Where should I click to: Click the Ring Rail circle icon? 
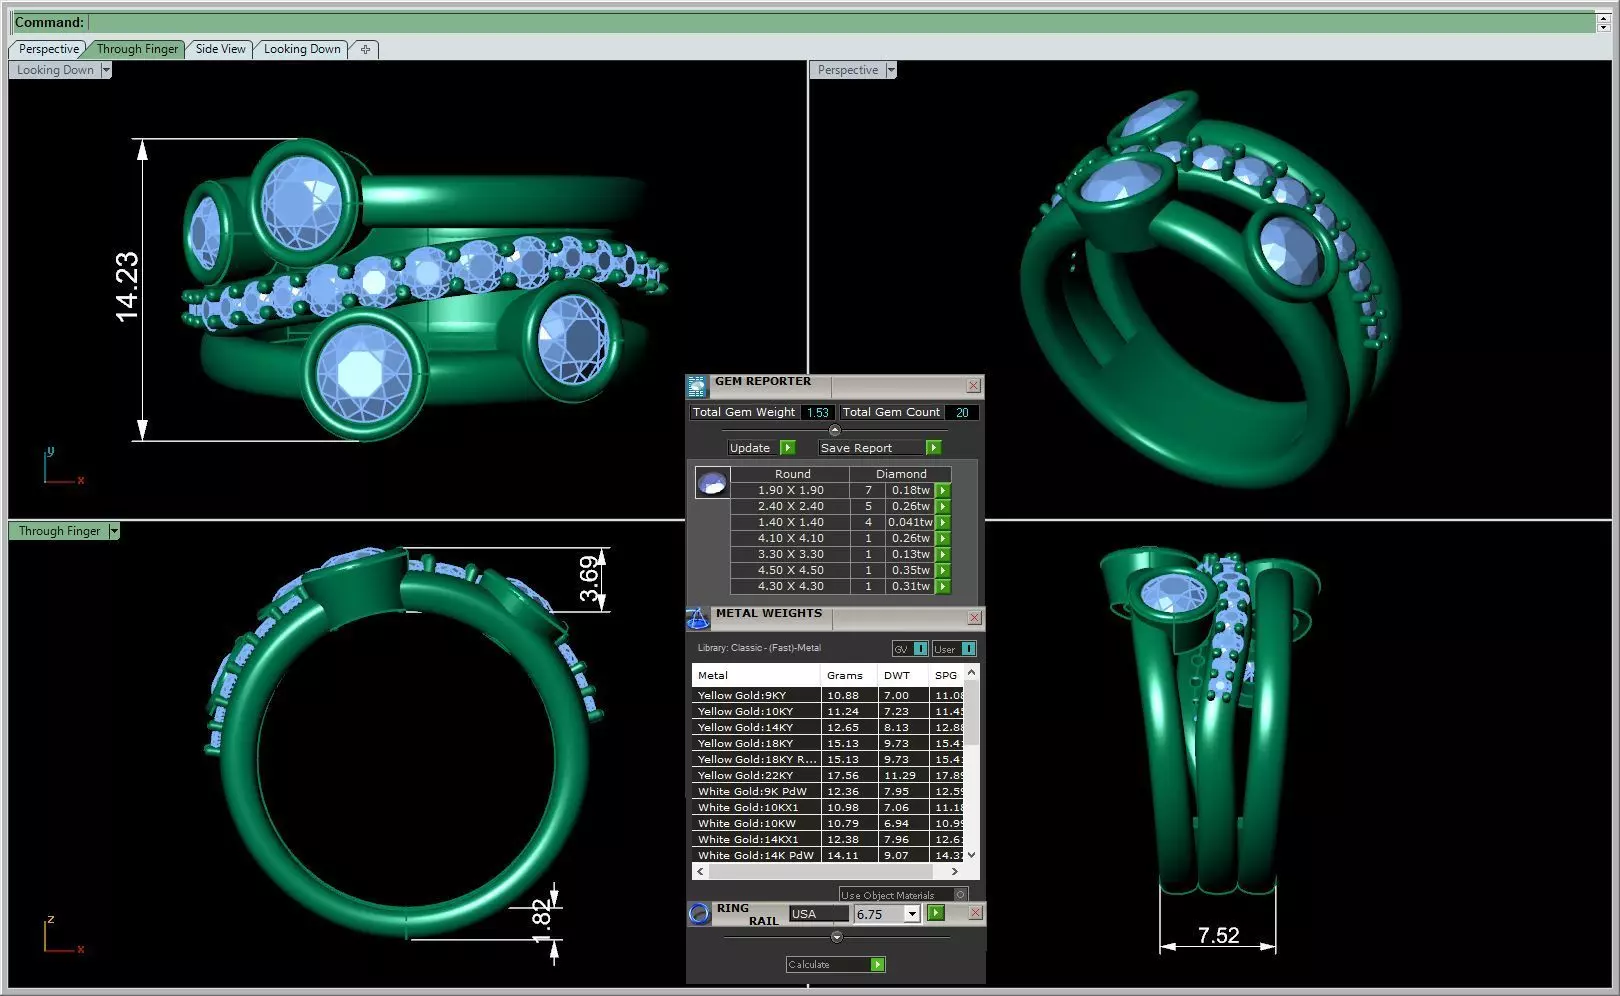pos(699,914)
